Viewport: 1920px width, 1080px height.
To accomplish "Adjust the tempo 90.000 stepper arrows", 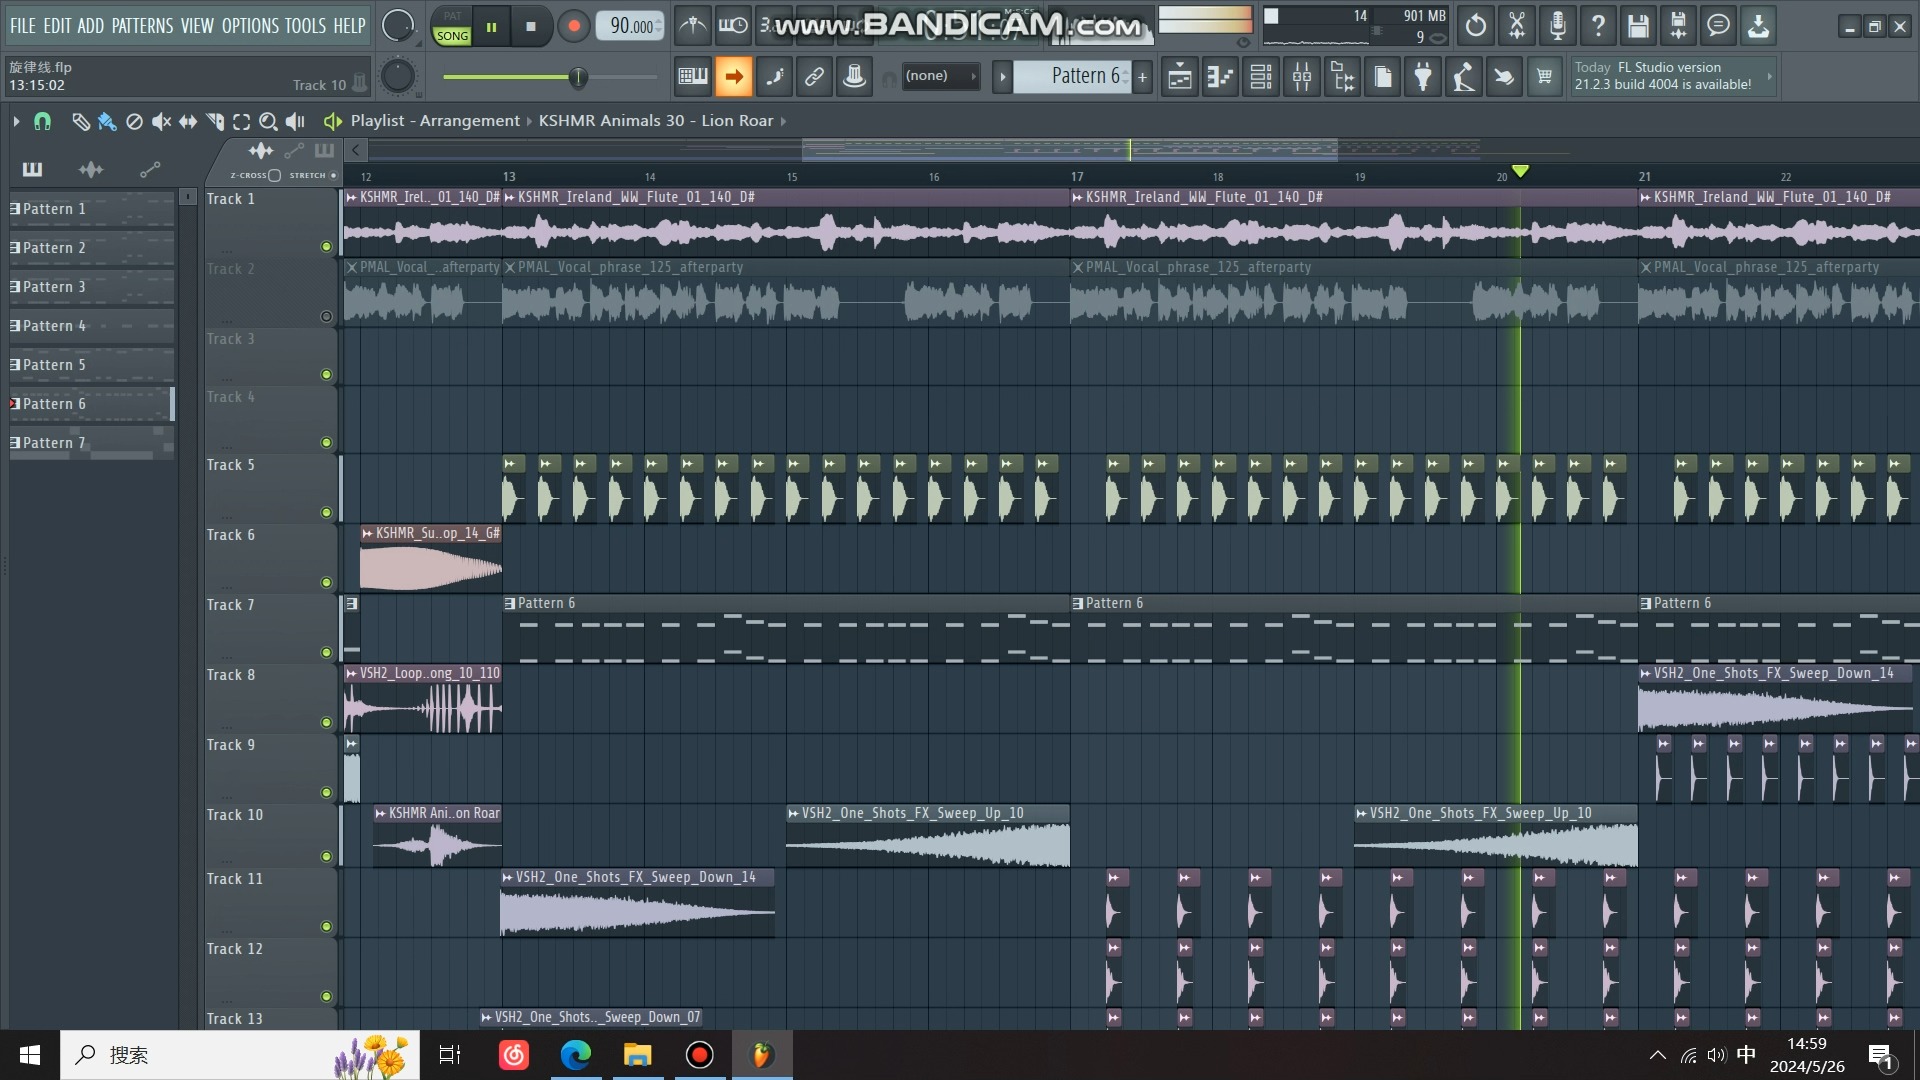I will click(658, 26).
